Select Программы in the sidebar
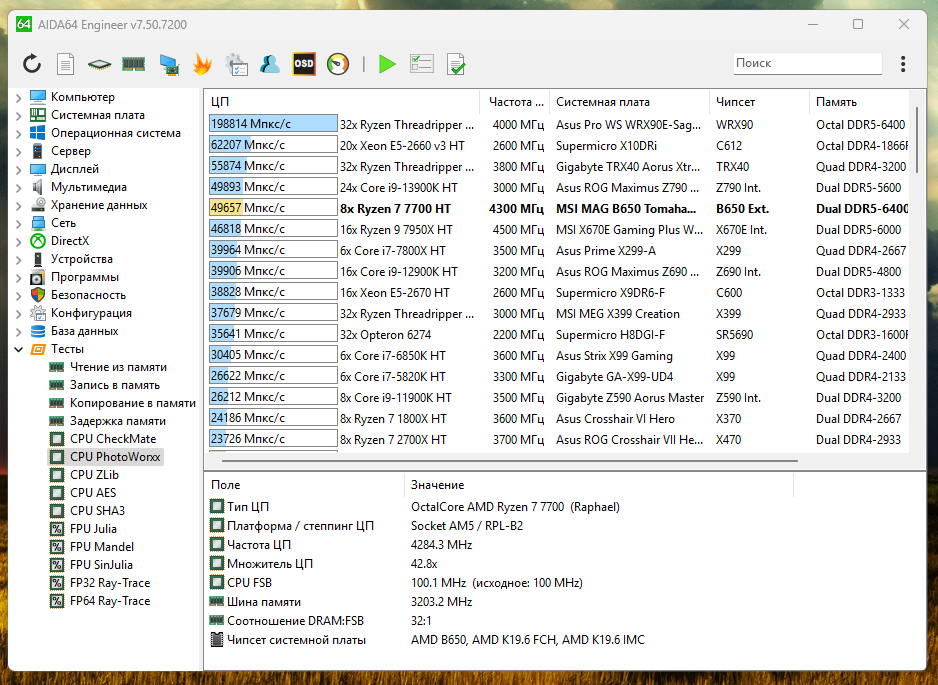 click(84, 276)
